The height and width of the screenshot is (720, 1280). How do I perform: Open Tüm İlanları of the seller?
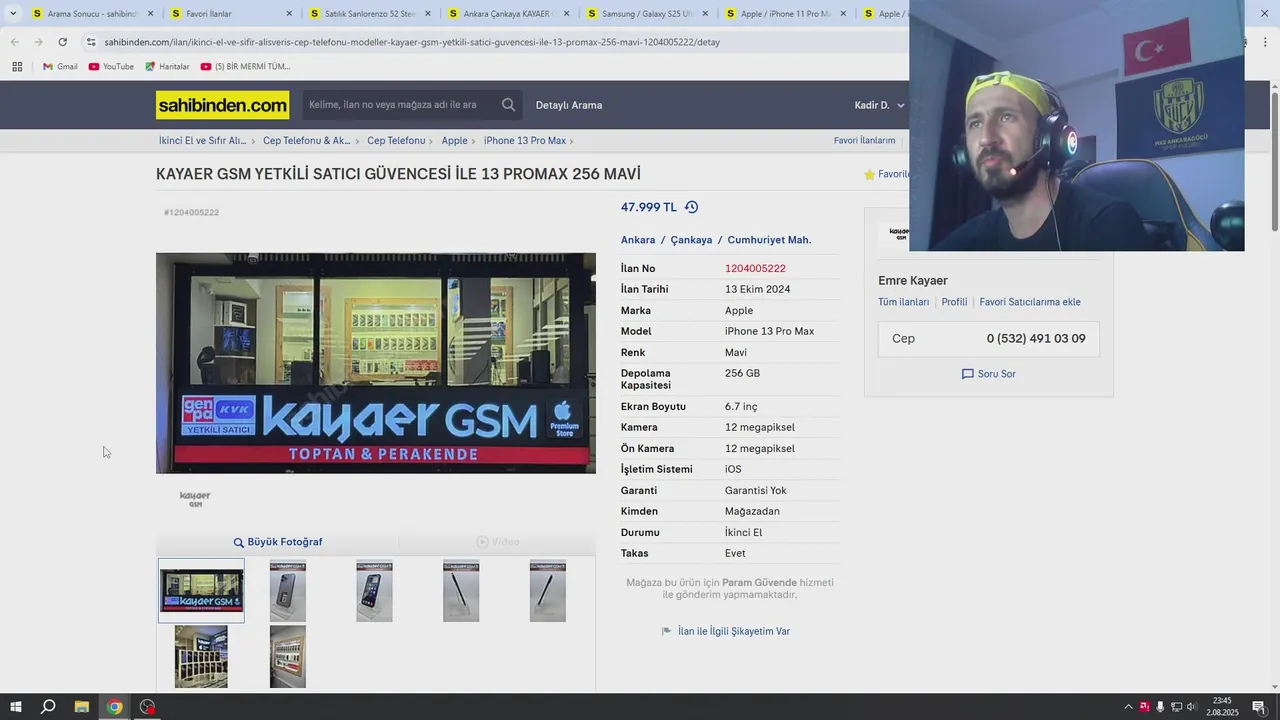[x=903, y=302]
